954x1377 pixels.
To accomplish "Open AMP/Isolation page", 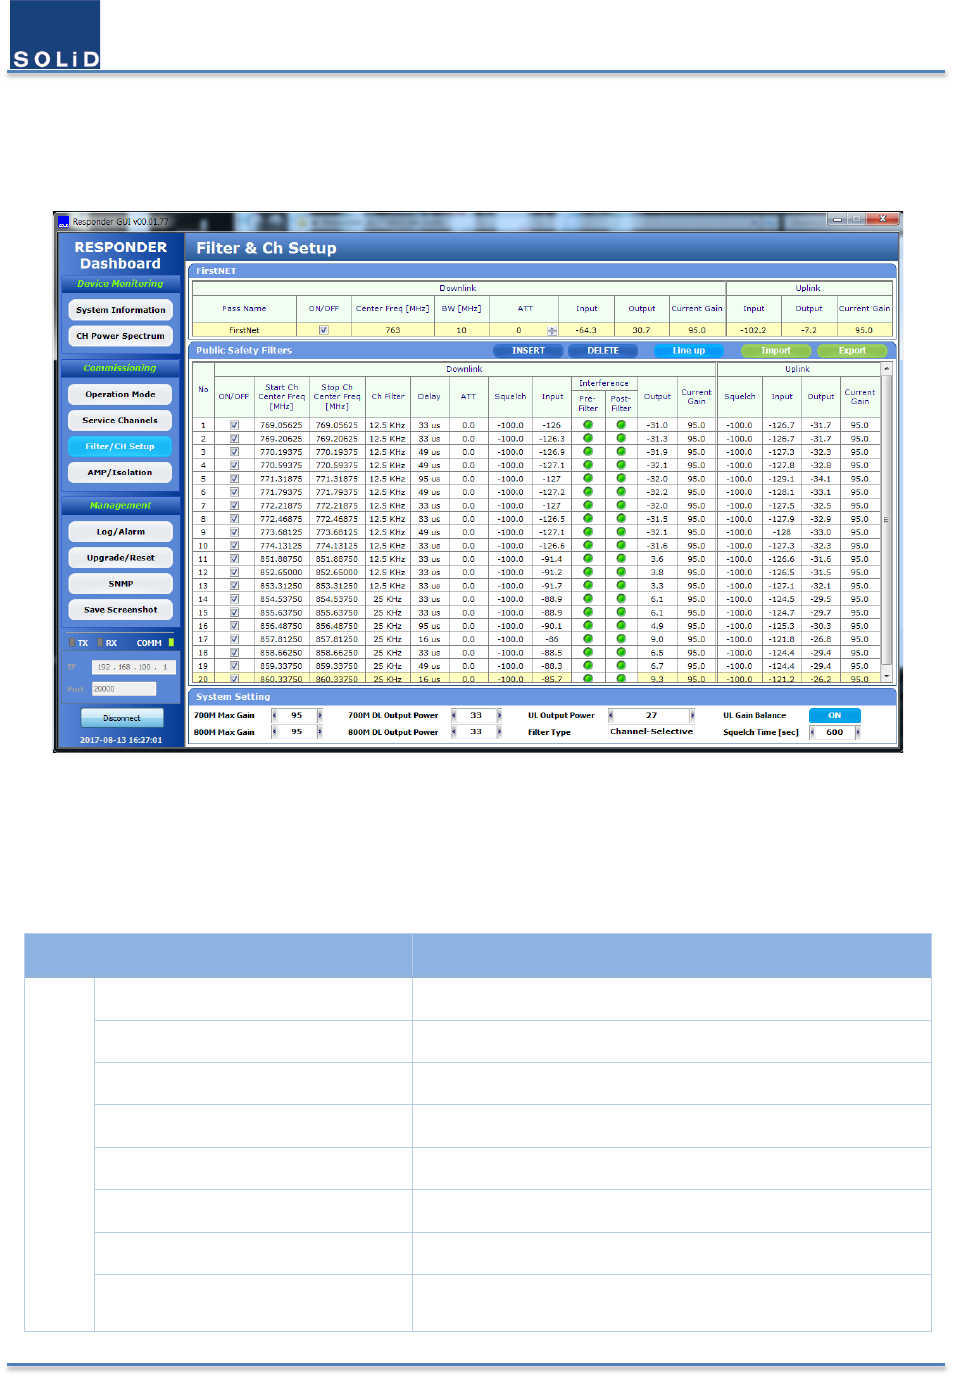I will pos(121,472).
